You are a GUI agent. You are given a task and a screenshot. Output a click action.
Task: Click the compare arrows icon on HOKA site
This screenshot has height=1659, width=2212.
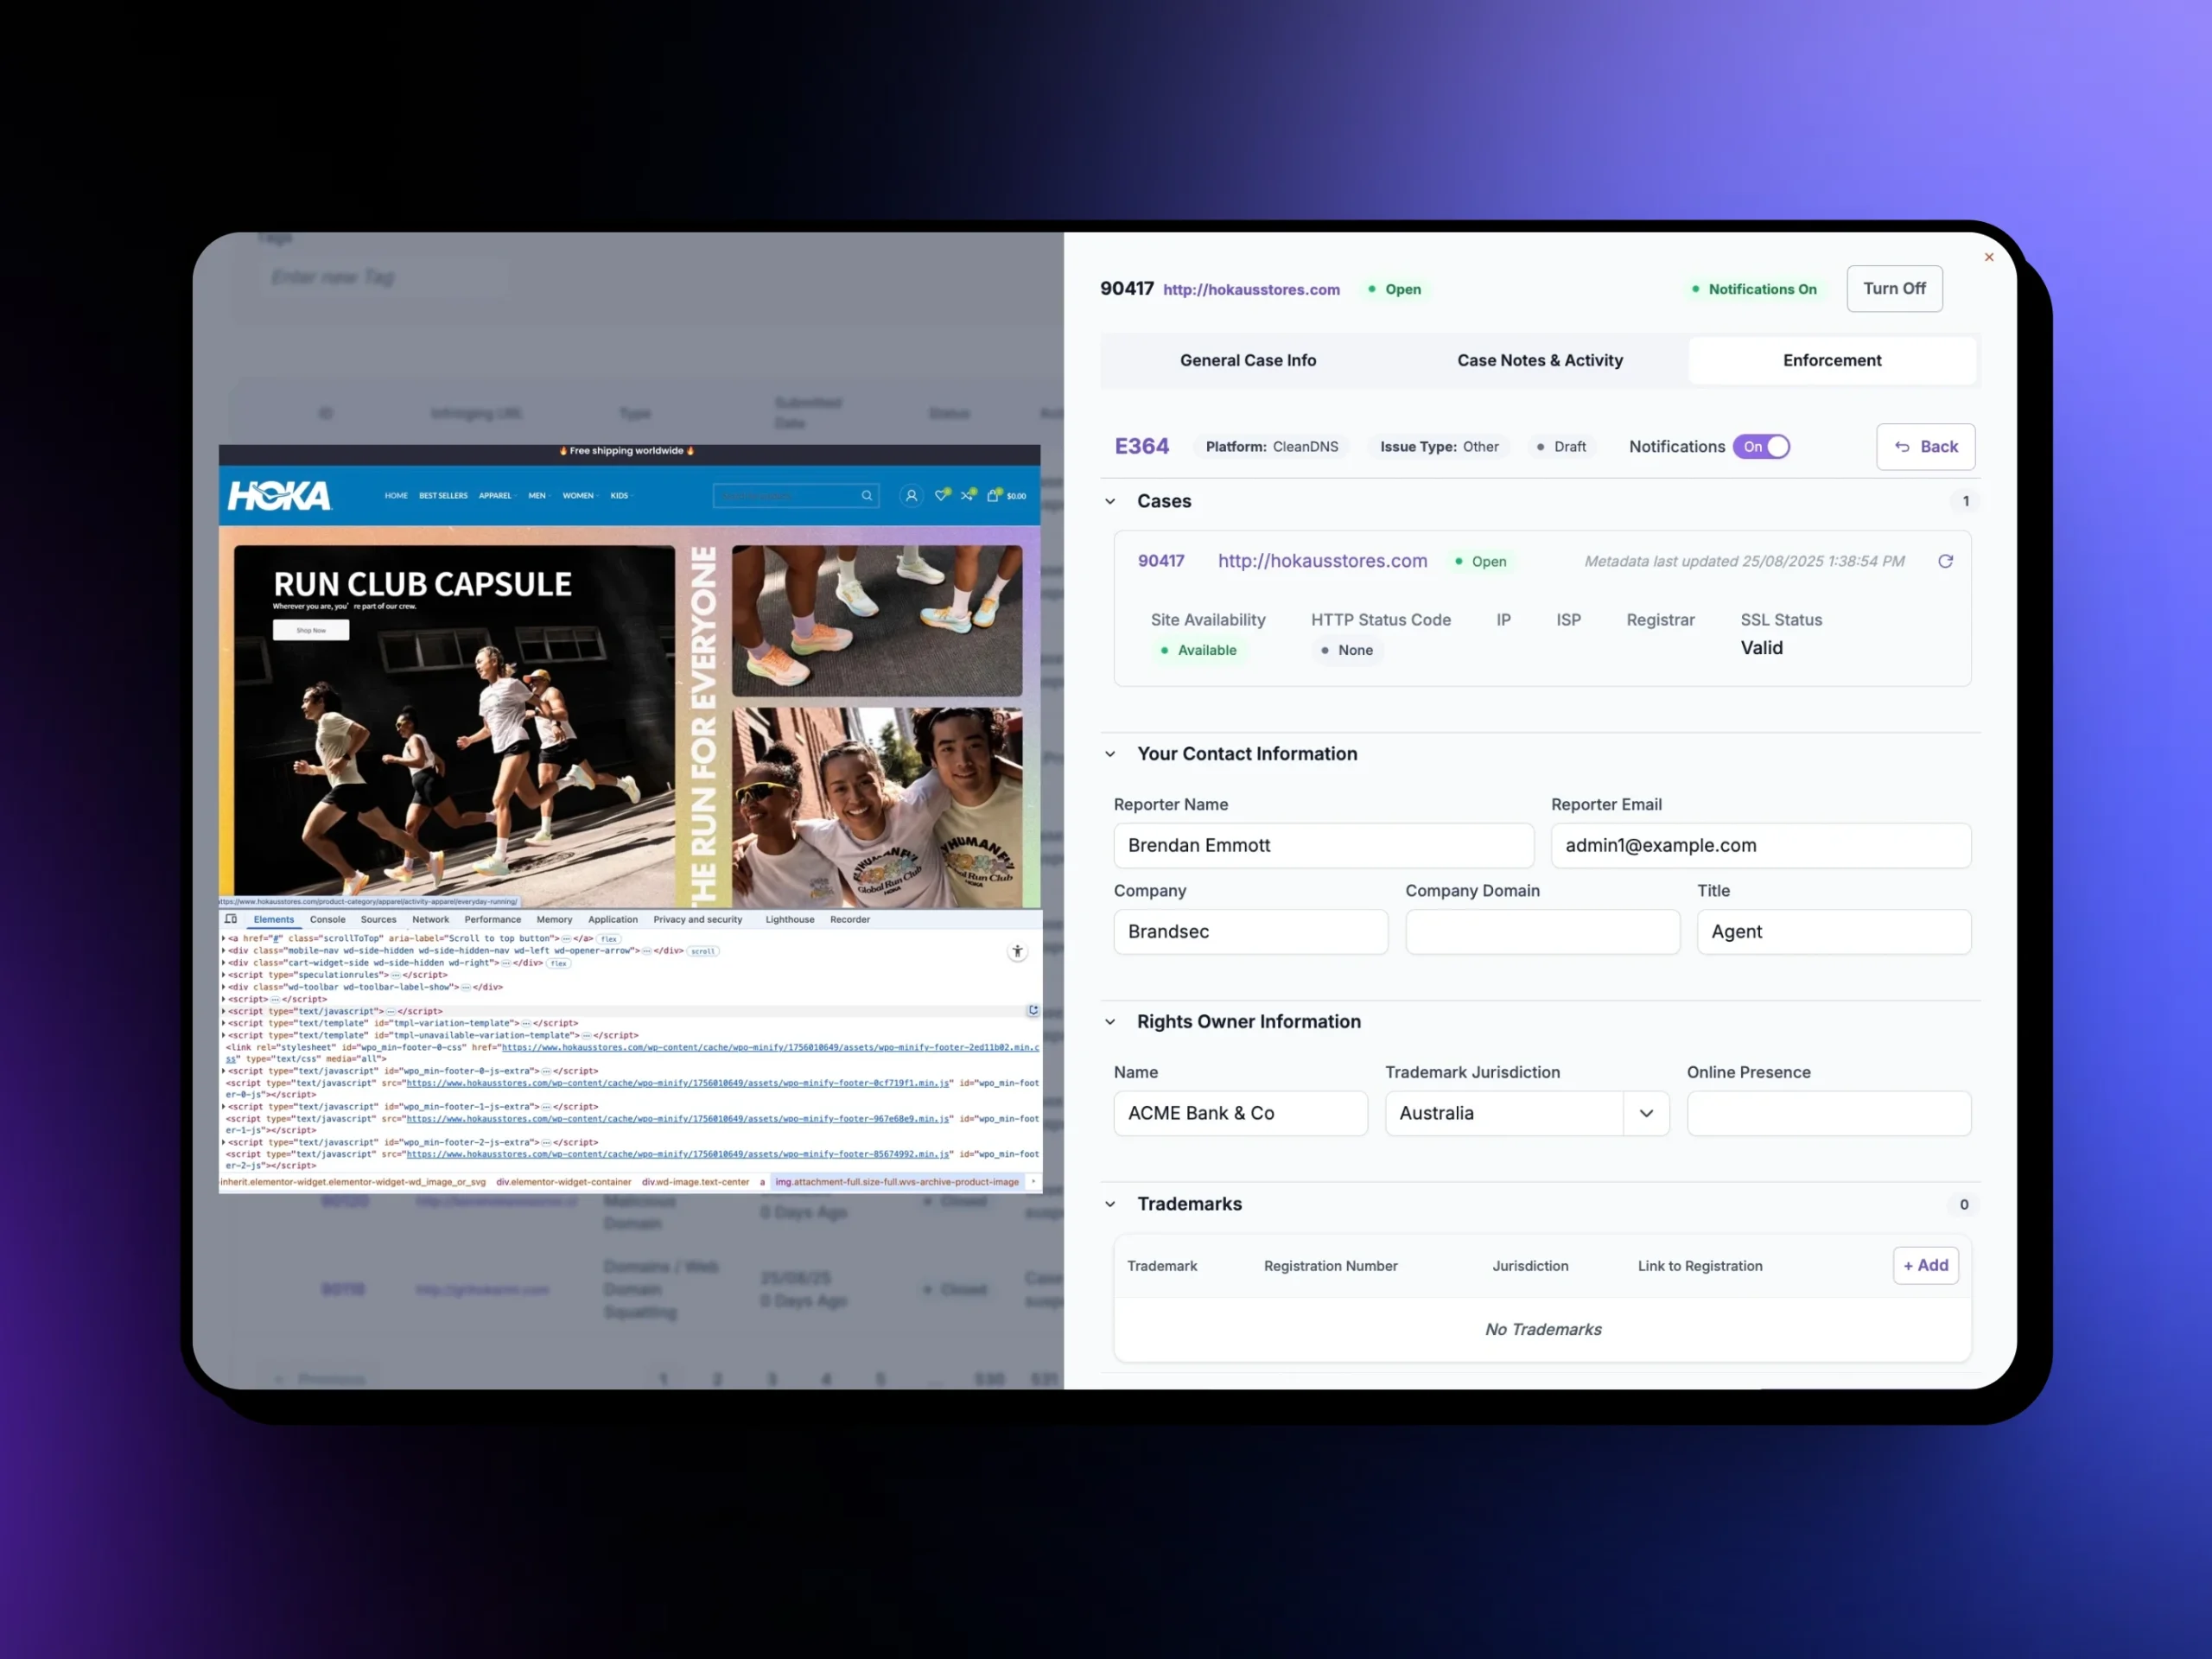click(967, 494)
